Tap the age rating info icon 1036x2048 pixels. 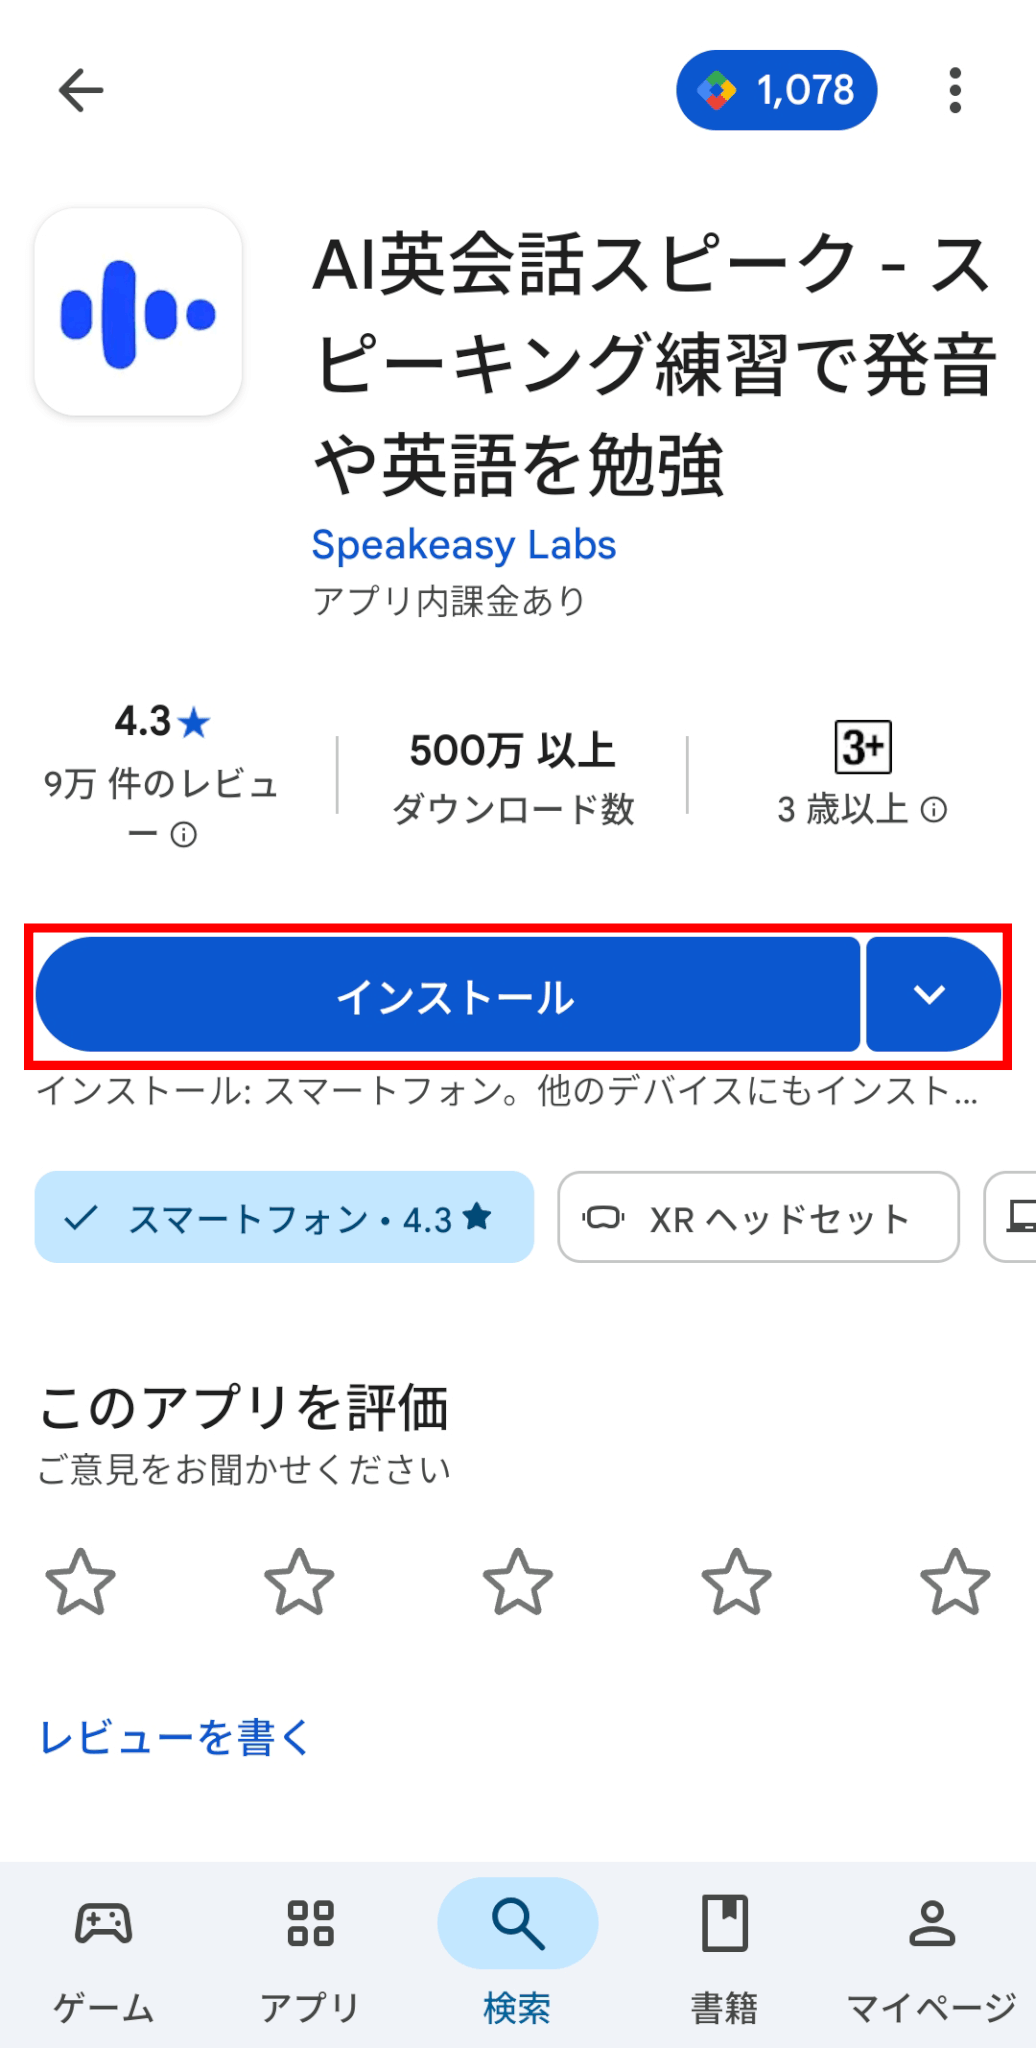pos(934,810)
